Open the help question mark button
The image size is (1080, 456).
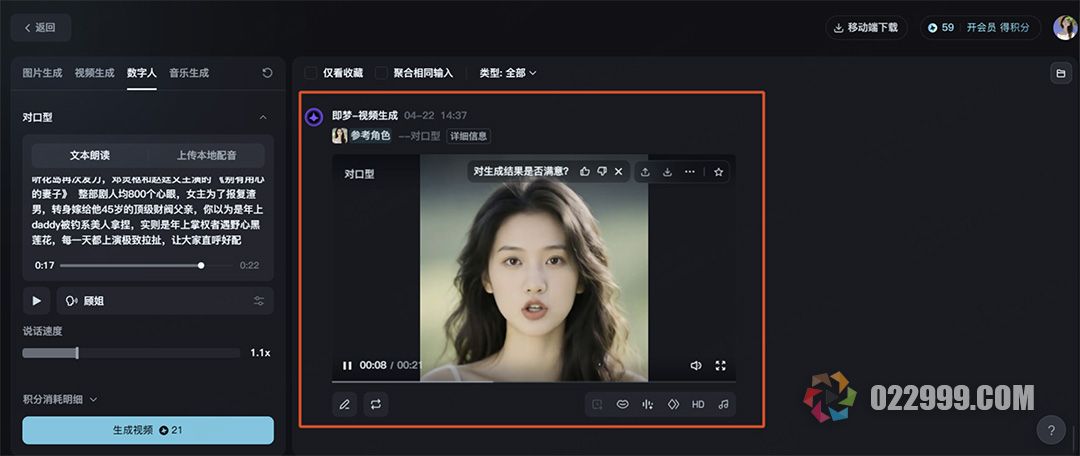pyautogui.click(x=1051, y=431)
